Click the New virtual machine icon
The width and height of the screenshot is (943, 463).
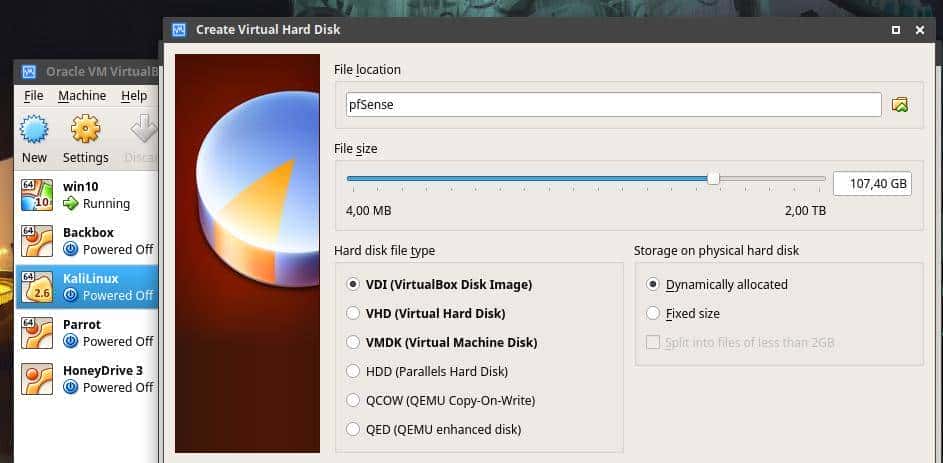click(34, 130)
